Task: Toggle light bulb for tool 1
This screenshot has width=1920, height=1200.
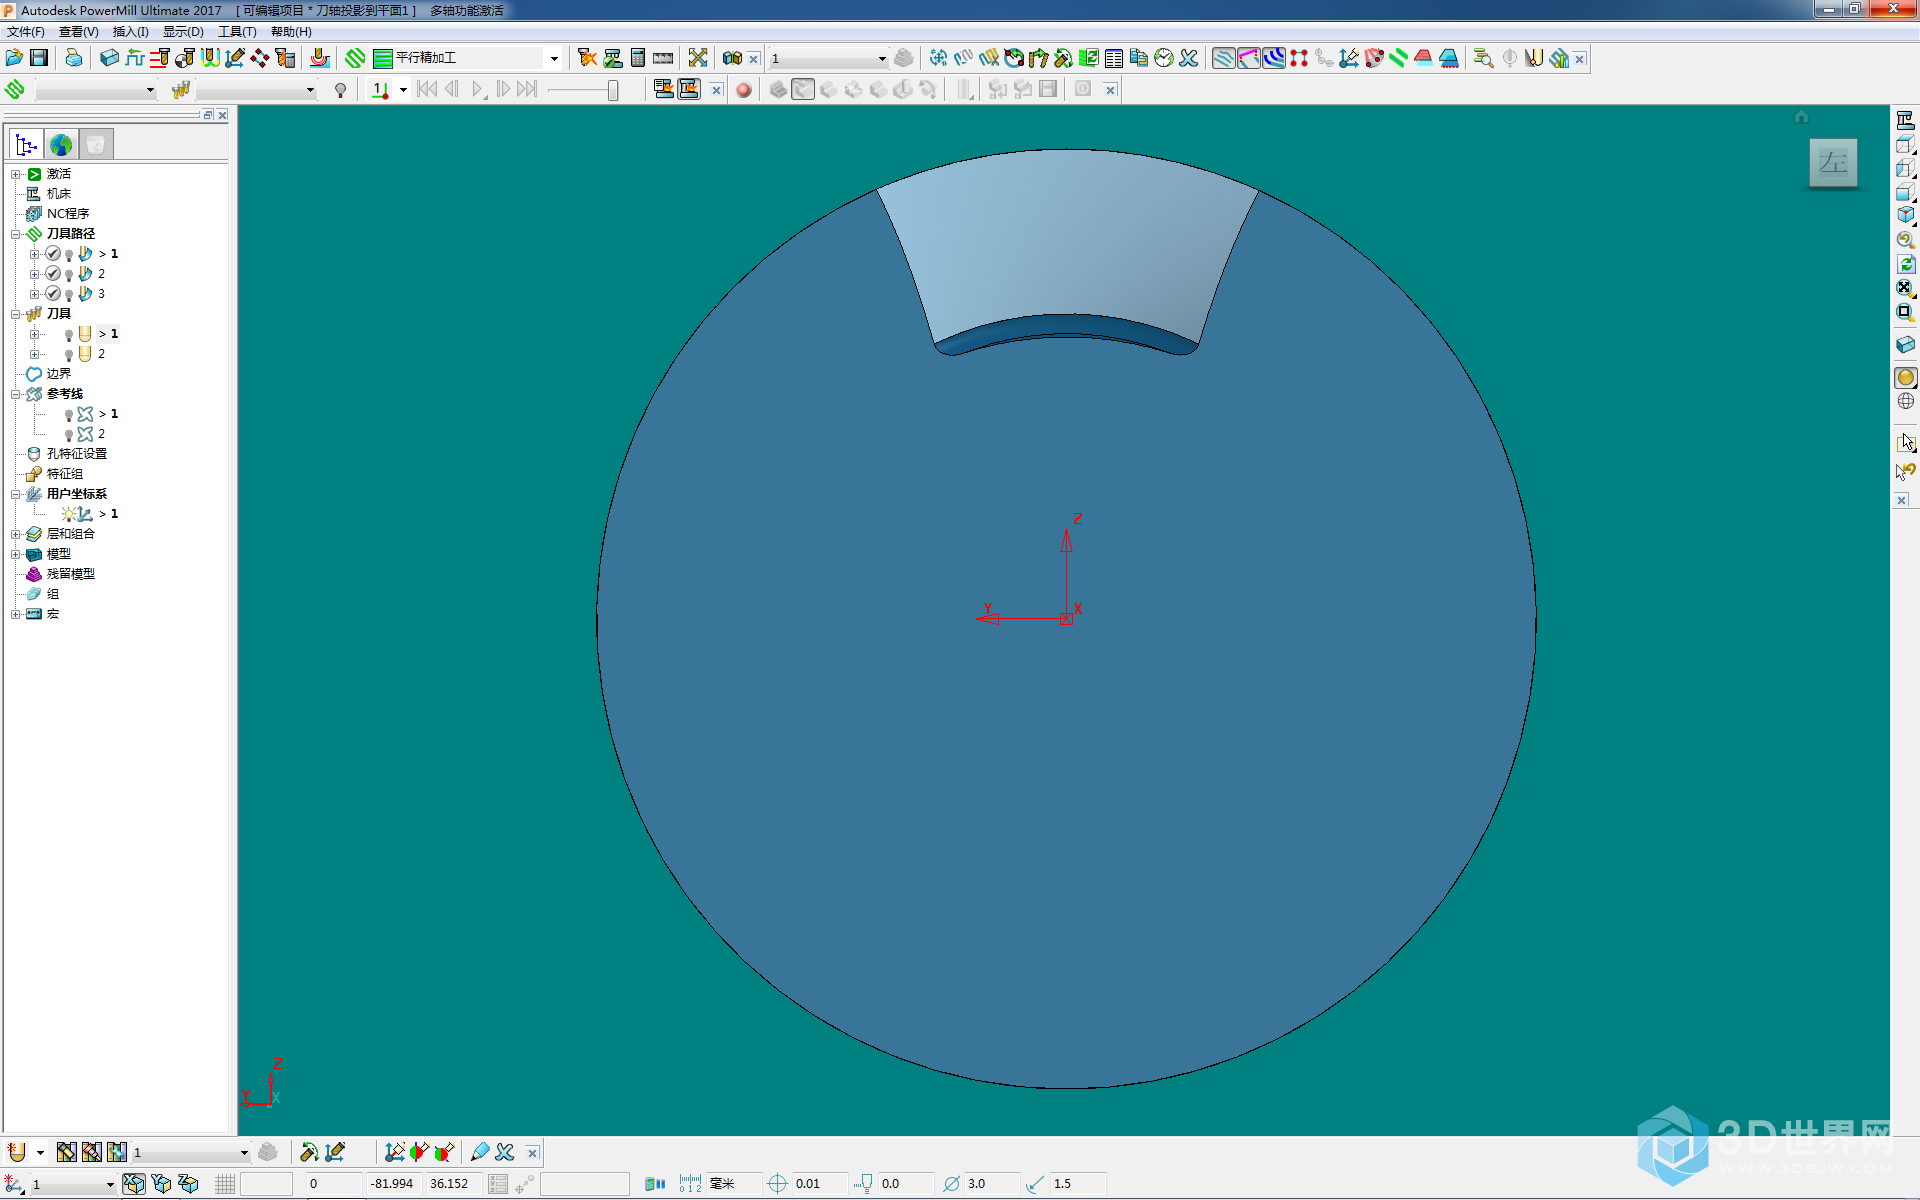Action: tap(69, 334)
